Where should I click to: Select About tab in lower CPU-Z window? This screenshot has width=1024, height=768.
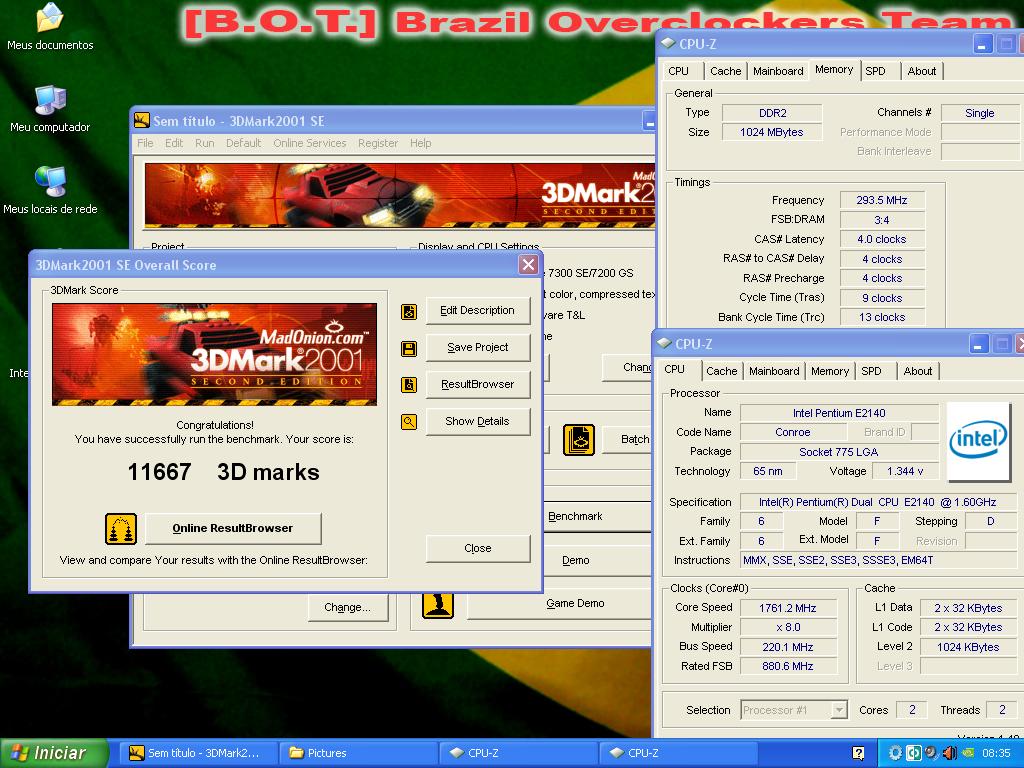[918, 371]
